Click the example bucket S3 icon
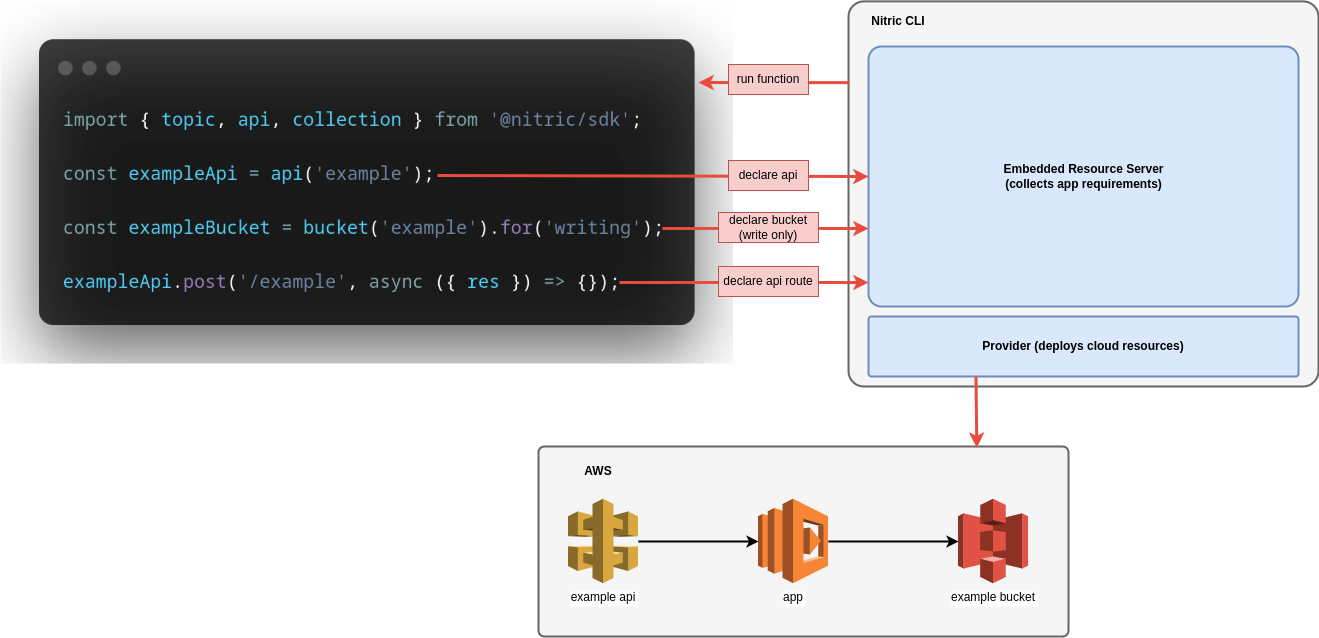 (x=993, y=540)
